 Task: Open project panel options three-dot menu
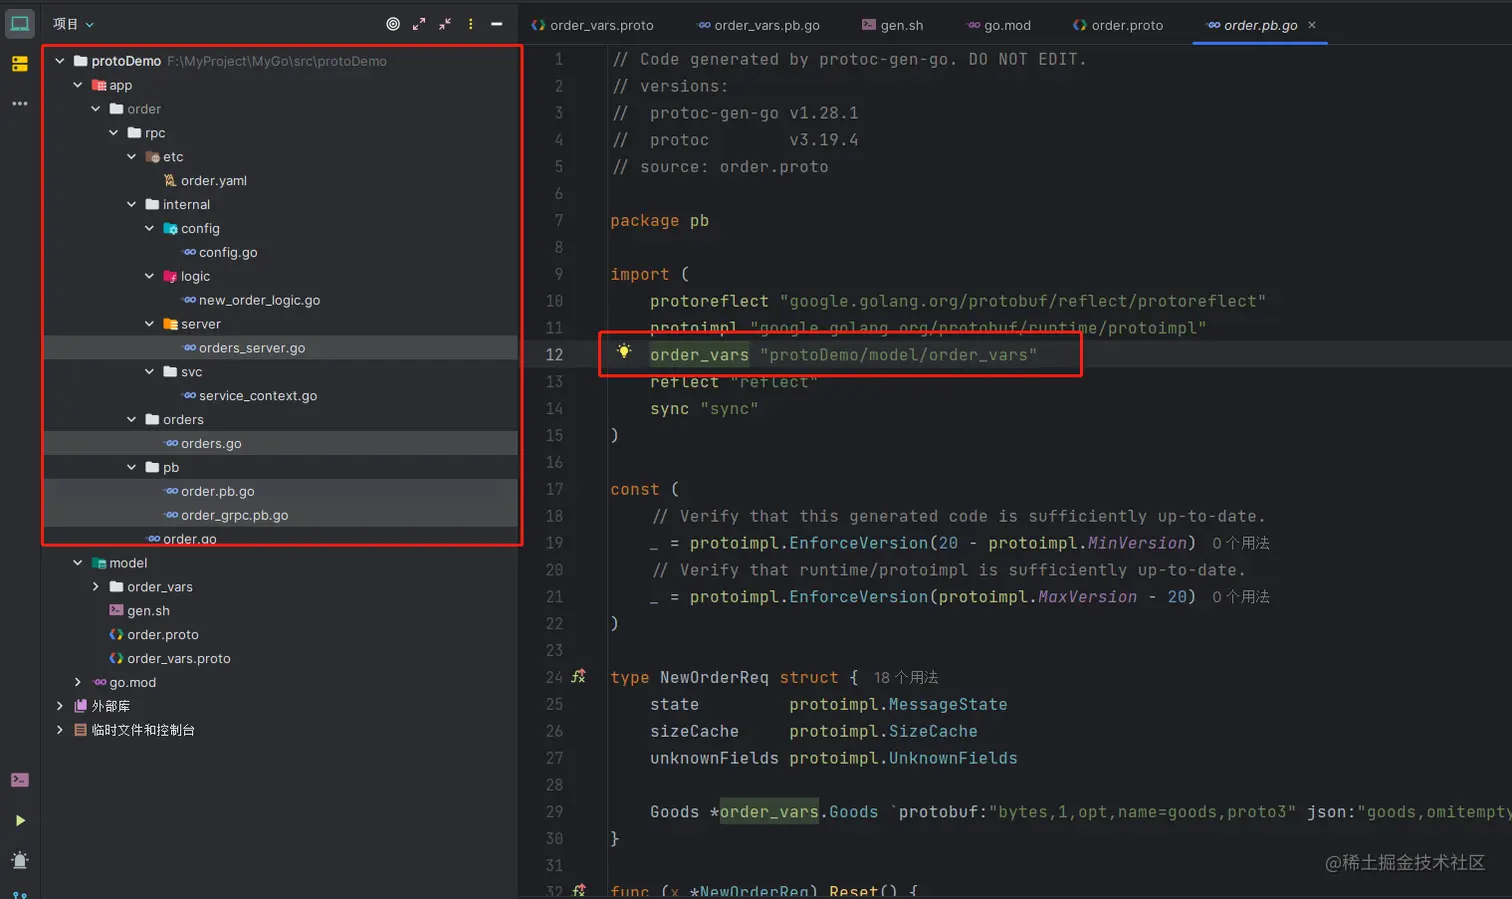(x=471, y=24)
